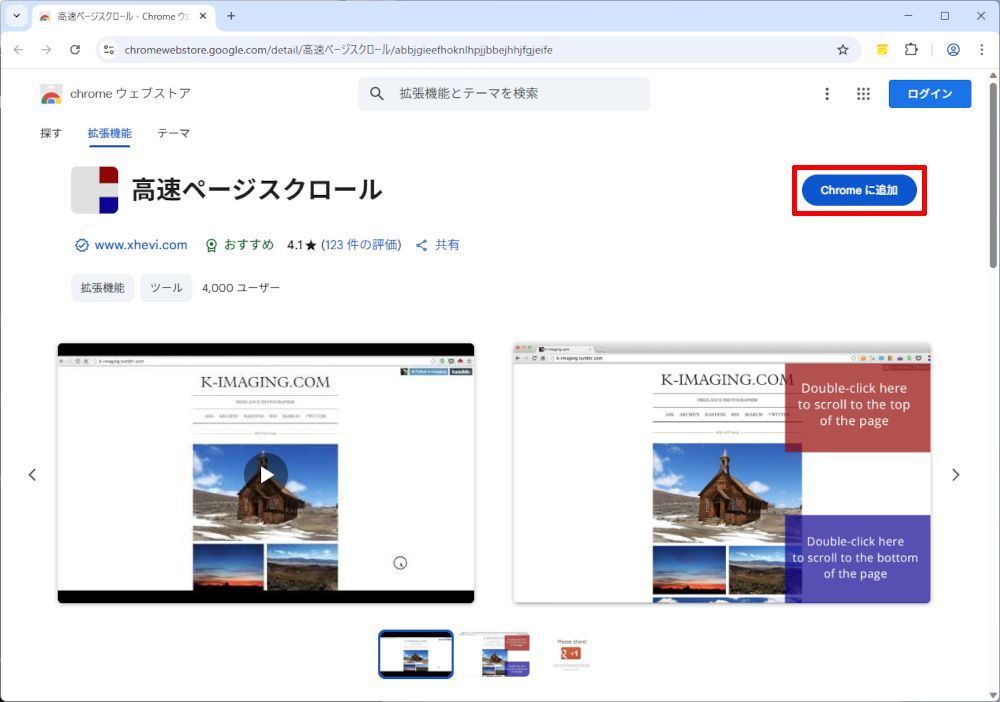1000x702 pixels.
Task: Open a new tab with the plus button
Action: click(x=231, y=16)
